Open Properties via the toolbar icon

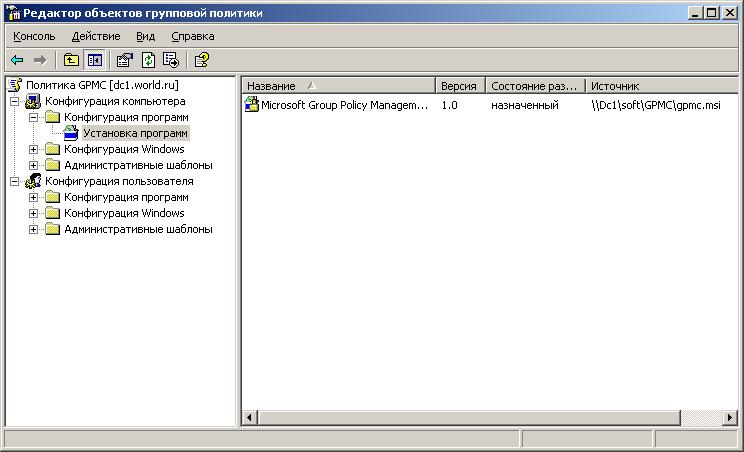pyautogui.click(x=125, y=60)
